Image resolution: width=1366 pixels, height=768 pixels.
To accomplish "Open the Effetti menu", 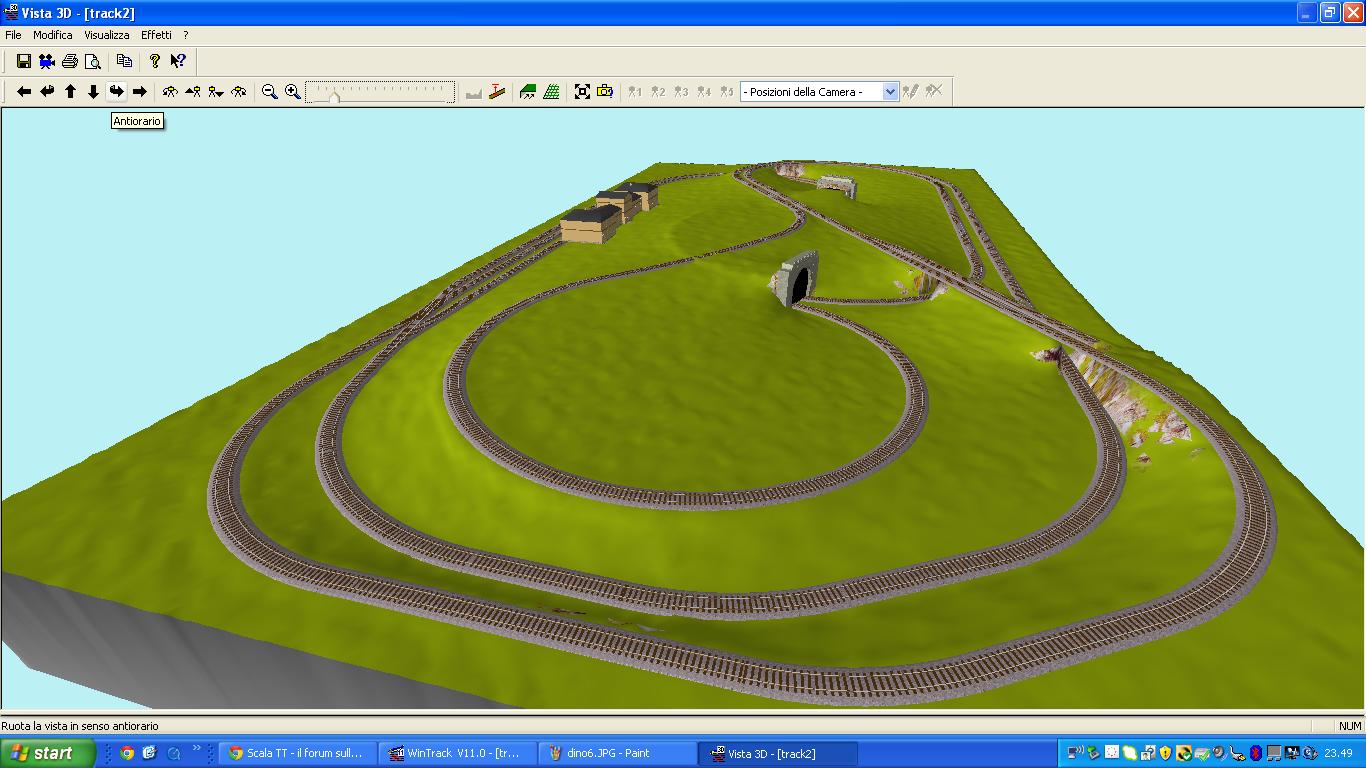I will tap(156, 35).
